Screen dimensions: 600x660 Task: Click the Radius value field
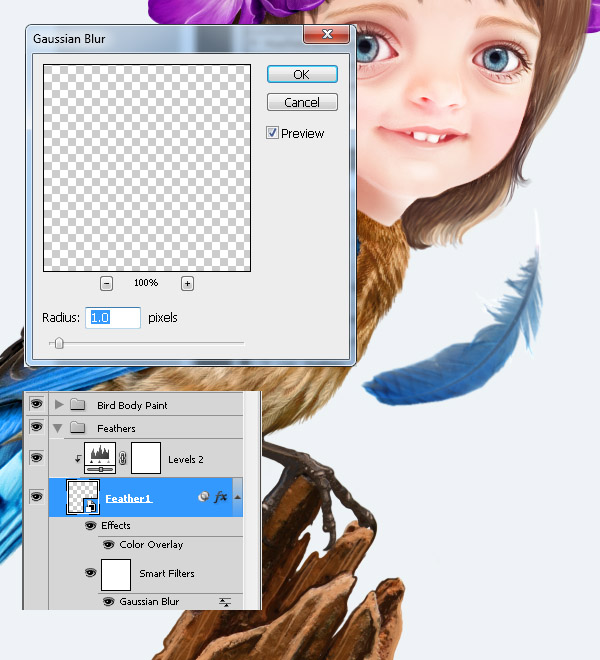pyautogui.click(x=113, y=317)
